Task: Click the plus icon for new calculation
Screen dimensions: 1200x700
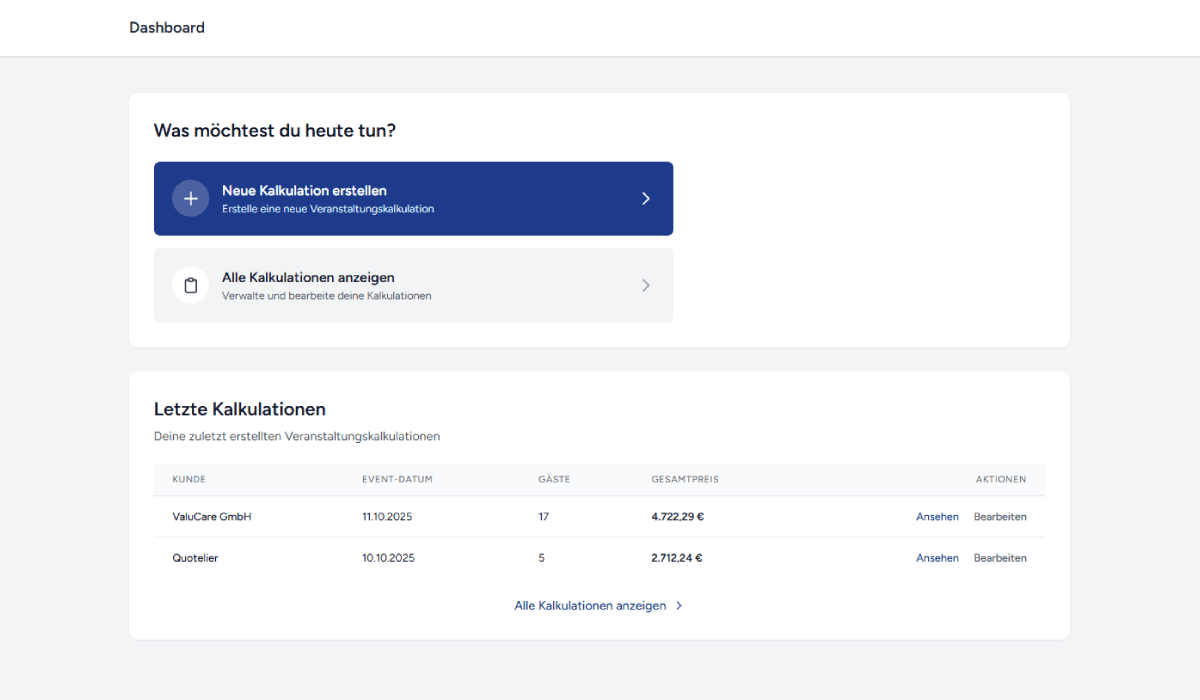Action: (190, 198)
